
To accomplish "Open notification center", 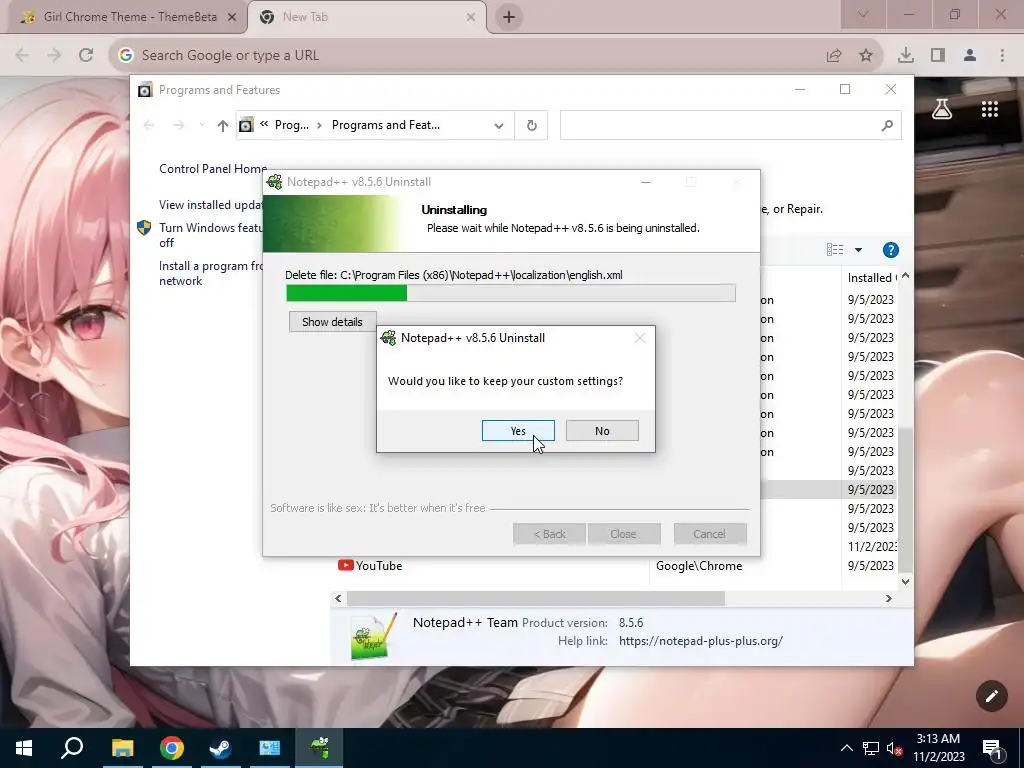I will (993, 748).
